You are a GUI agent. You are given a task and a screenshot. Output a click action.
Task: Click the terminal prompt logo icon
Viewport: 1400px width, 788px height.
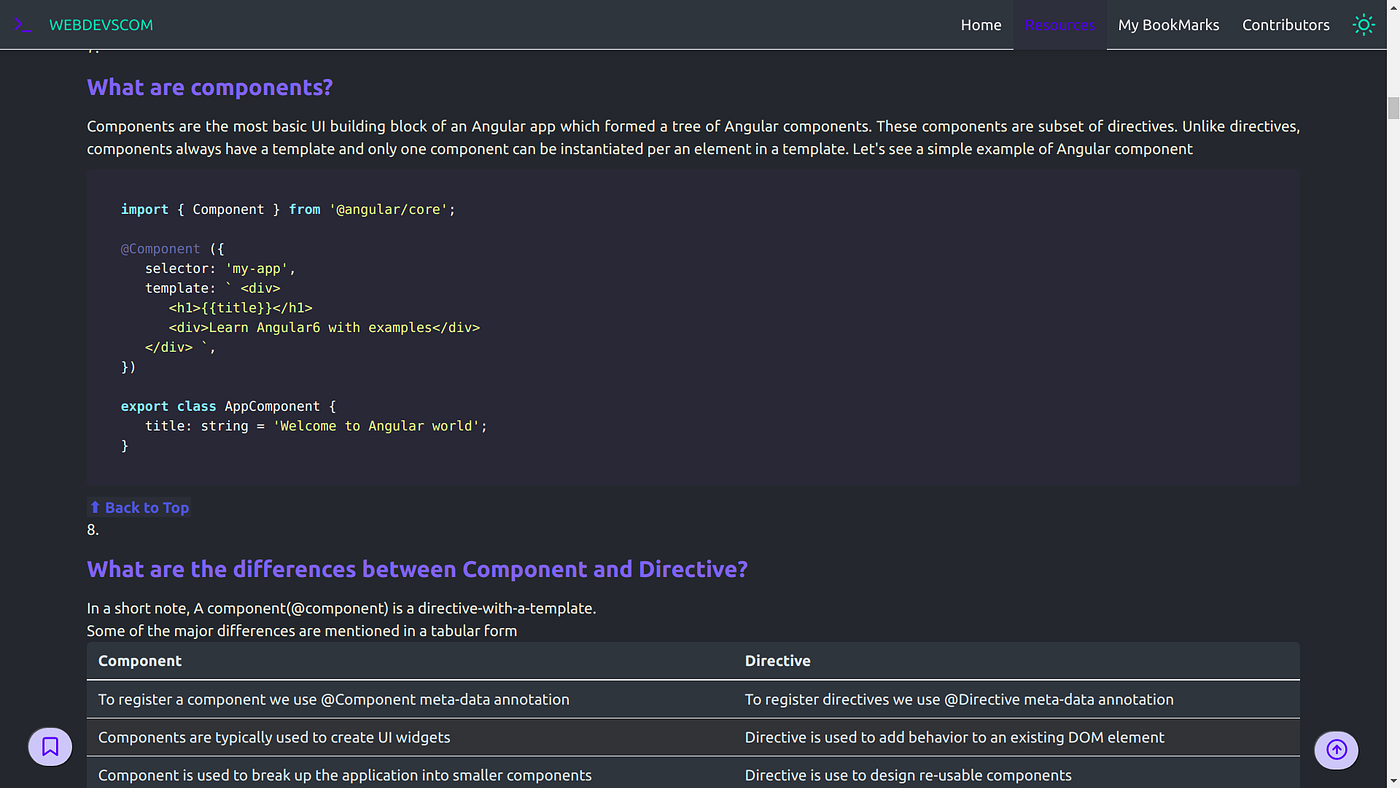click(22, 24)
